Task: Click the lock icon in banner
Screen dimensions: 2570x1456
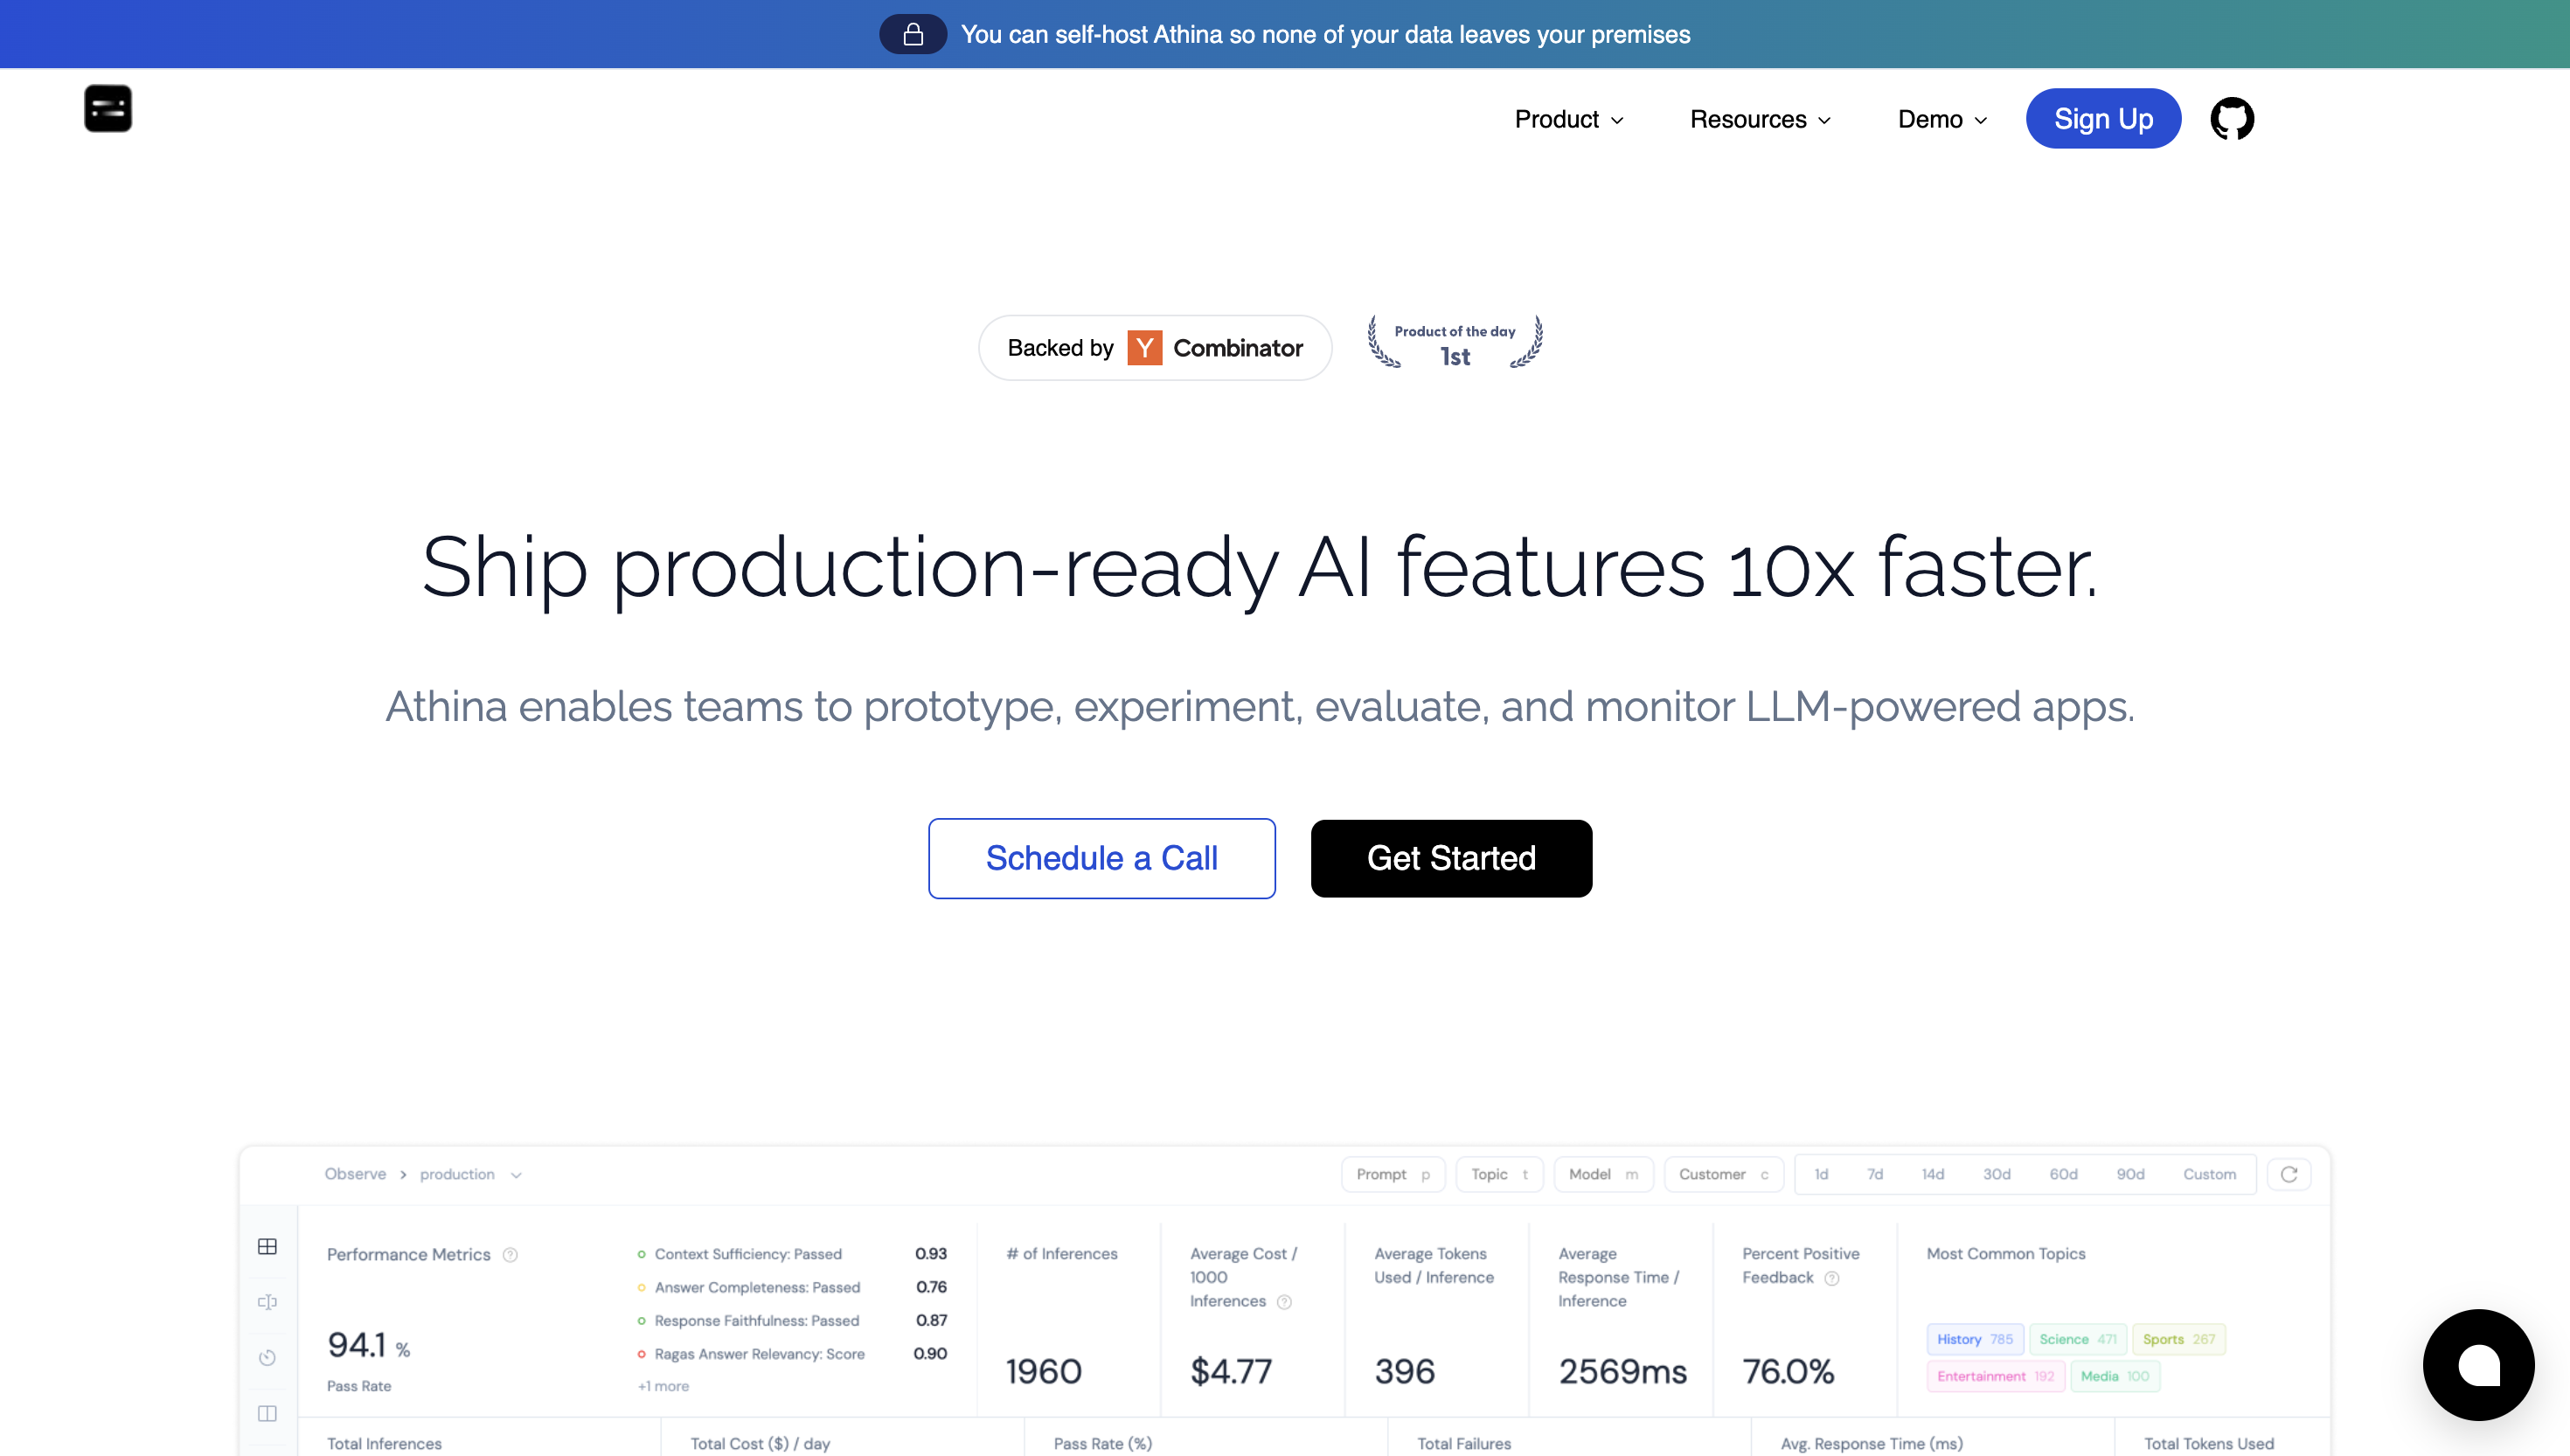Action: [x=912, y=35]
